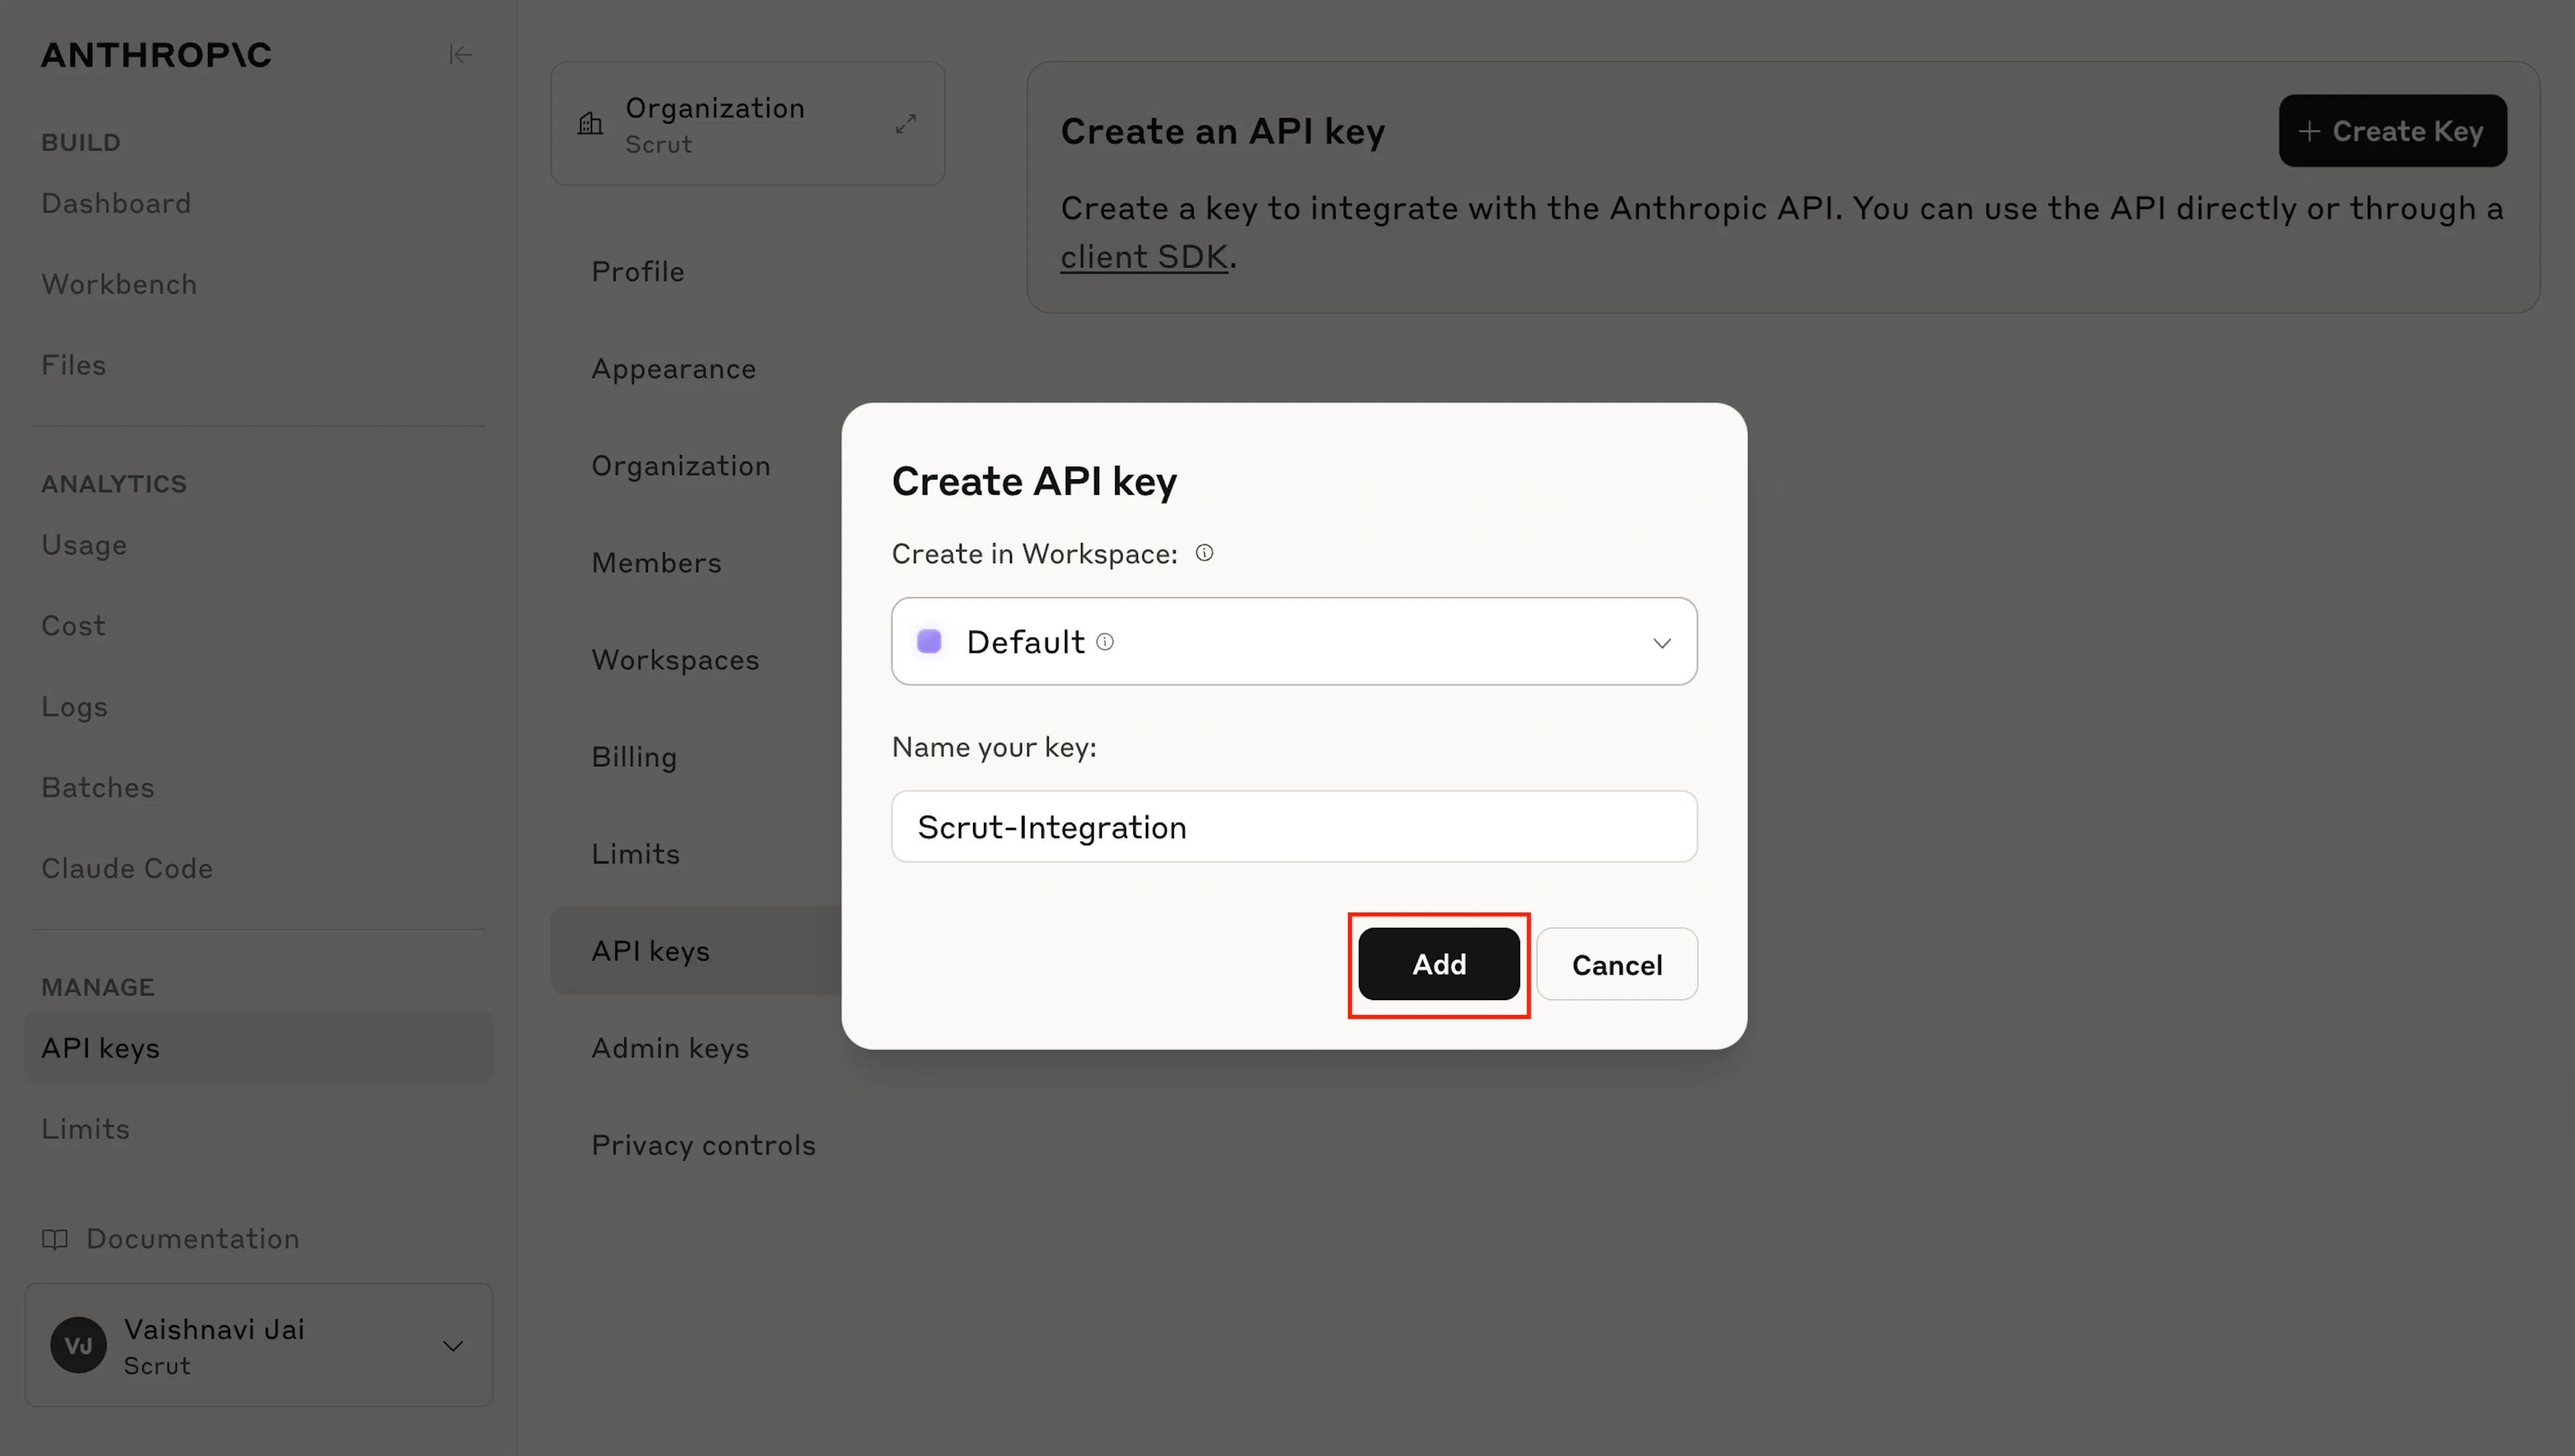Click the organization building icon
The height and width of the screenshot is (1456, 2575).
coord(591,124)
